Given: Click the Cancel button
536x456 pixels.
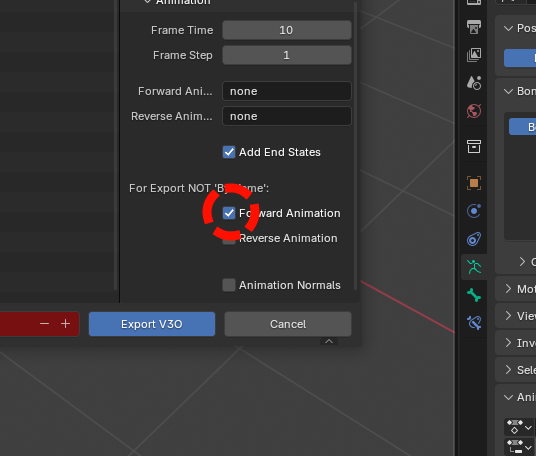Looking at the screenshot, I should tap(288, 324).
